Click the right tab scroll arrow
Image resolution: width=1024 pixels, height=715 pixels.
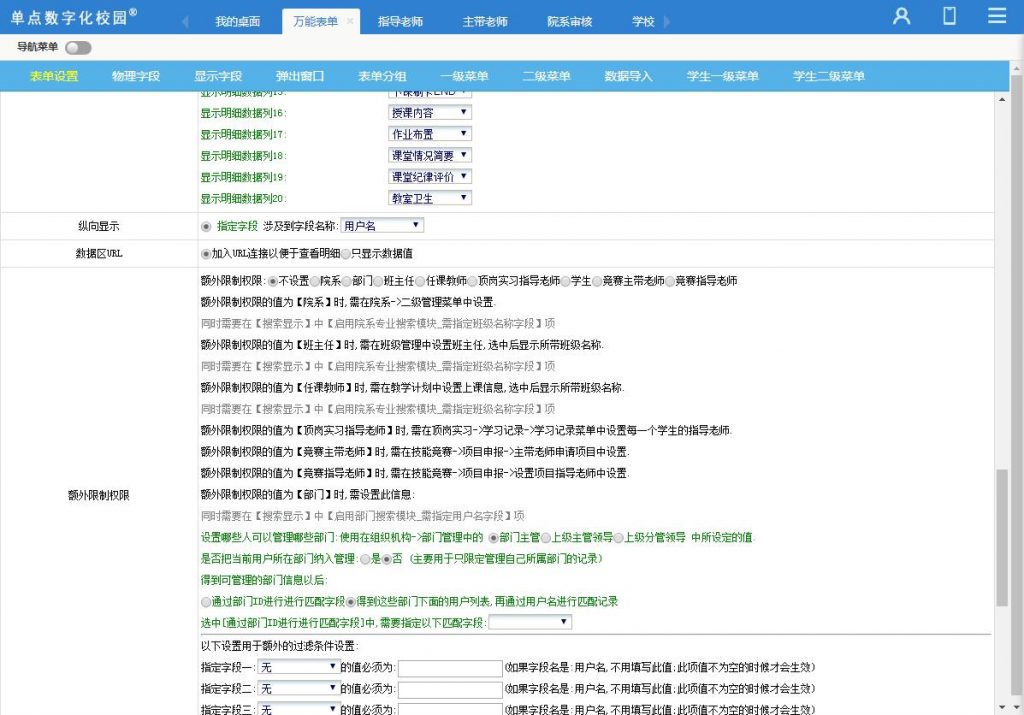(x=667, y=22)
